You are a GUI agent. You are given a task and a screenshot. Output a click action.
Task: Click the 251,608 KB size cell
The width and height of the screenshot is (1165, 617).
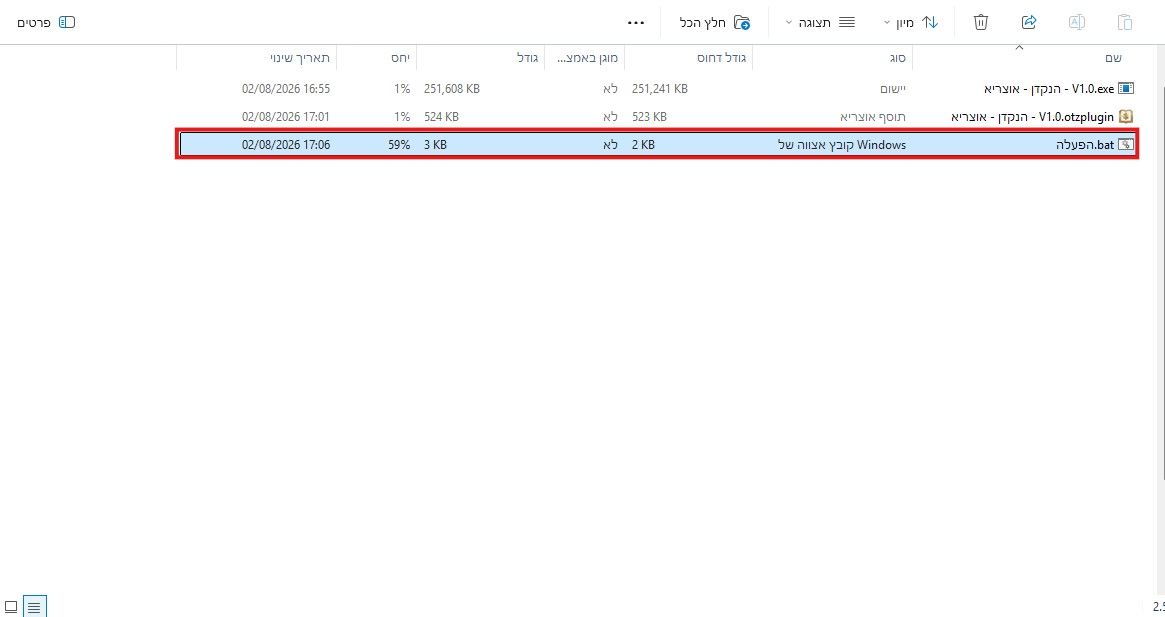click(452, 88)
